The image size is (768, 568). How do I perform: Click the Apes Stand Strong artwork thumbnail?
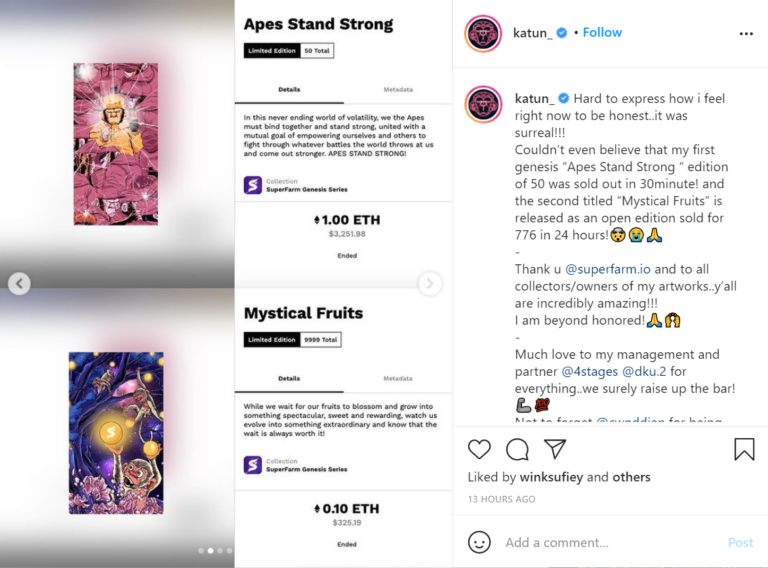point(116,144)
